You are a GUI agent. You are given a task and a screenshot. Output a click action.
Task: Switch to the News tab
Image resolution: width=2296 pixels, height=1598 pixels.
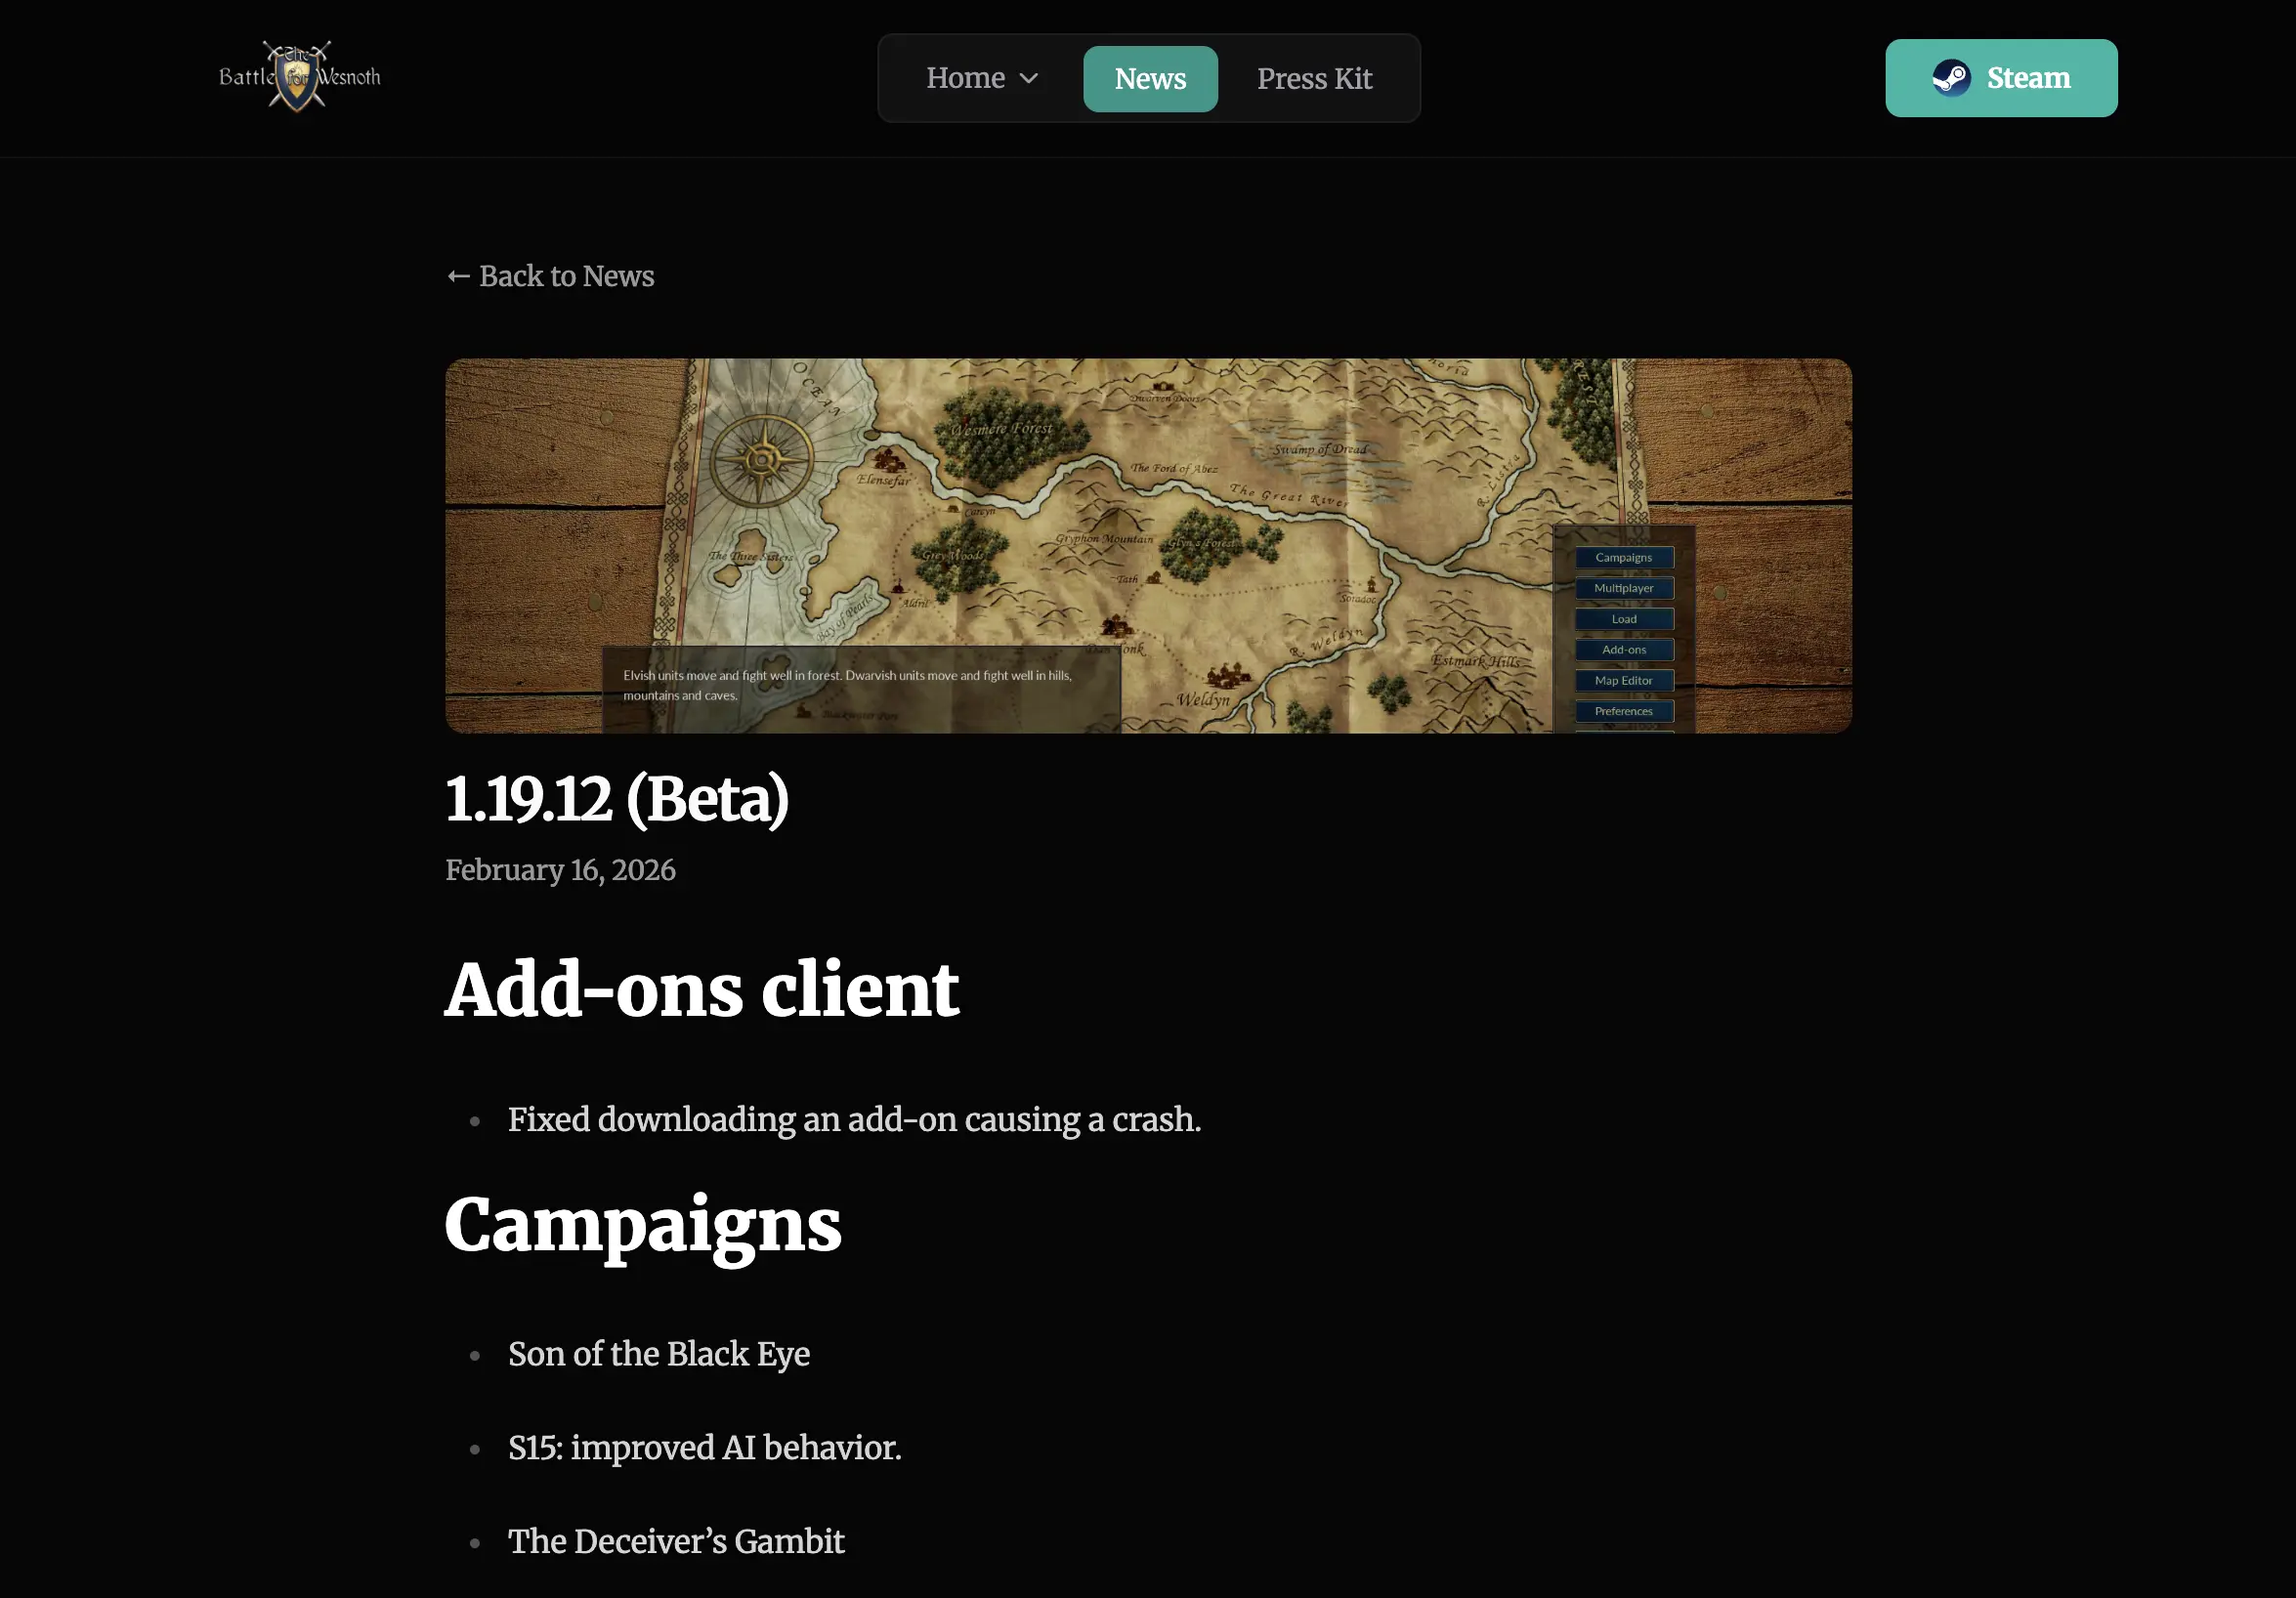click(x=1150, y=79)
